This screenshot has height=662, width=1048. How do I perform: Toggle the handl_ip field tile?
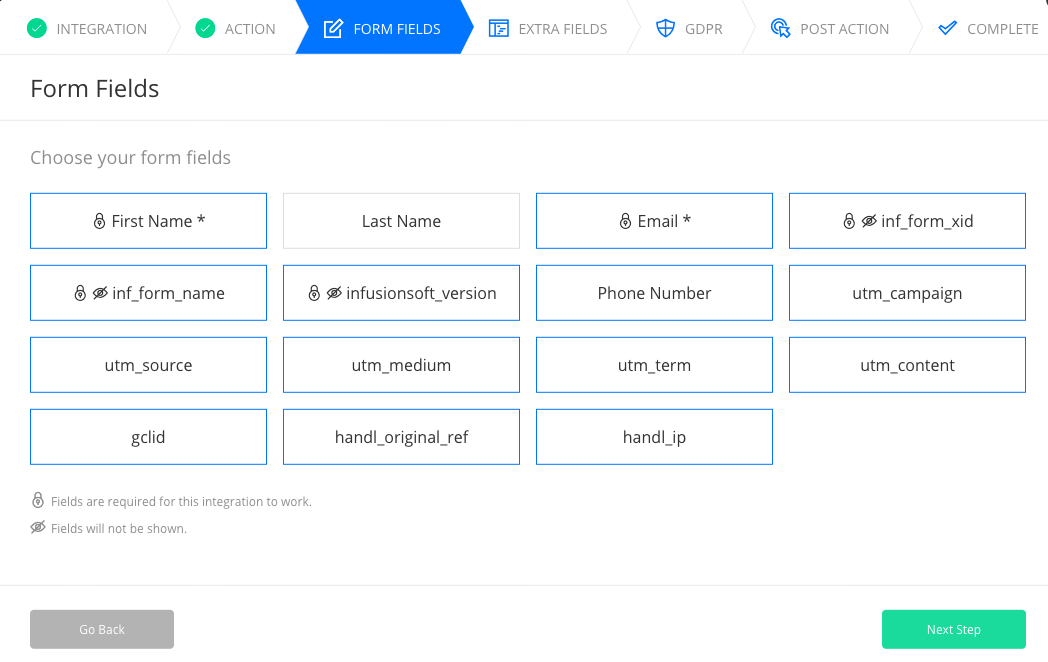(x=654, y=437)
